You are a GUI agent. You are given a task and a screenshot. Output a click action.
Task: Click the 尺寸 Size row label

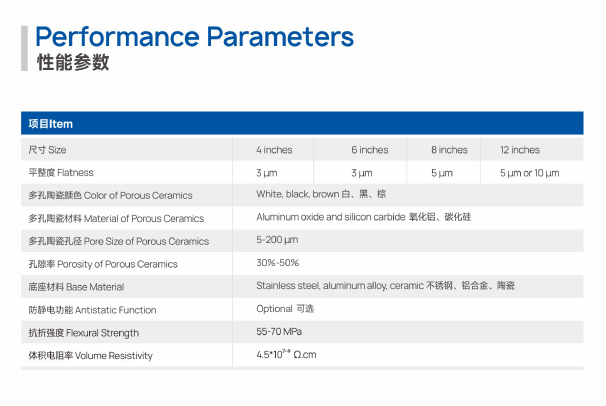tap(47, 150)
